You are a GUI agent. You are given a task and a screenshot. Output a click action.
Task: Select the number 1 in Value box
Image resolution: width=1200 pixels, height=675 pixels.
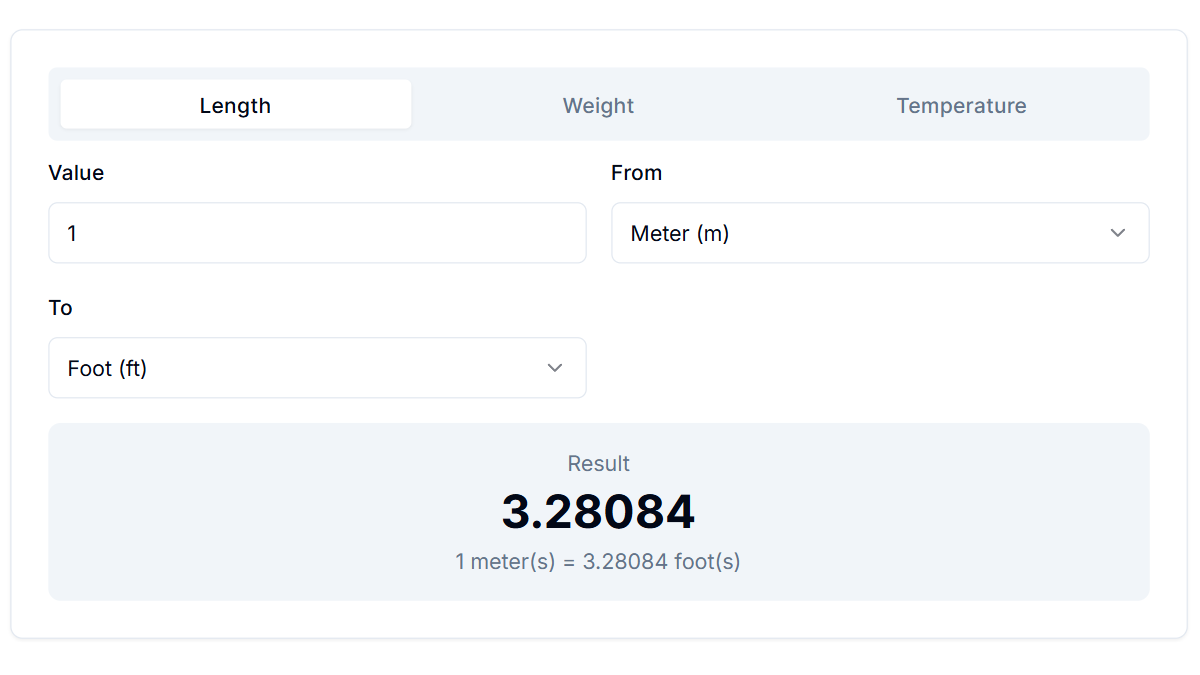click(x=72, y=233)
